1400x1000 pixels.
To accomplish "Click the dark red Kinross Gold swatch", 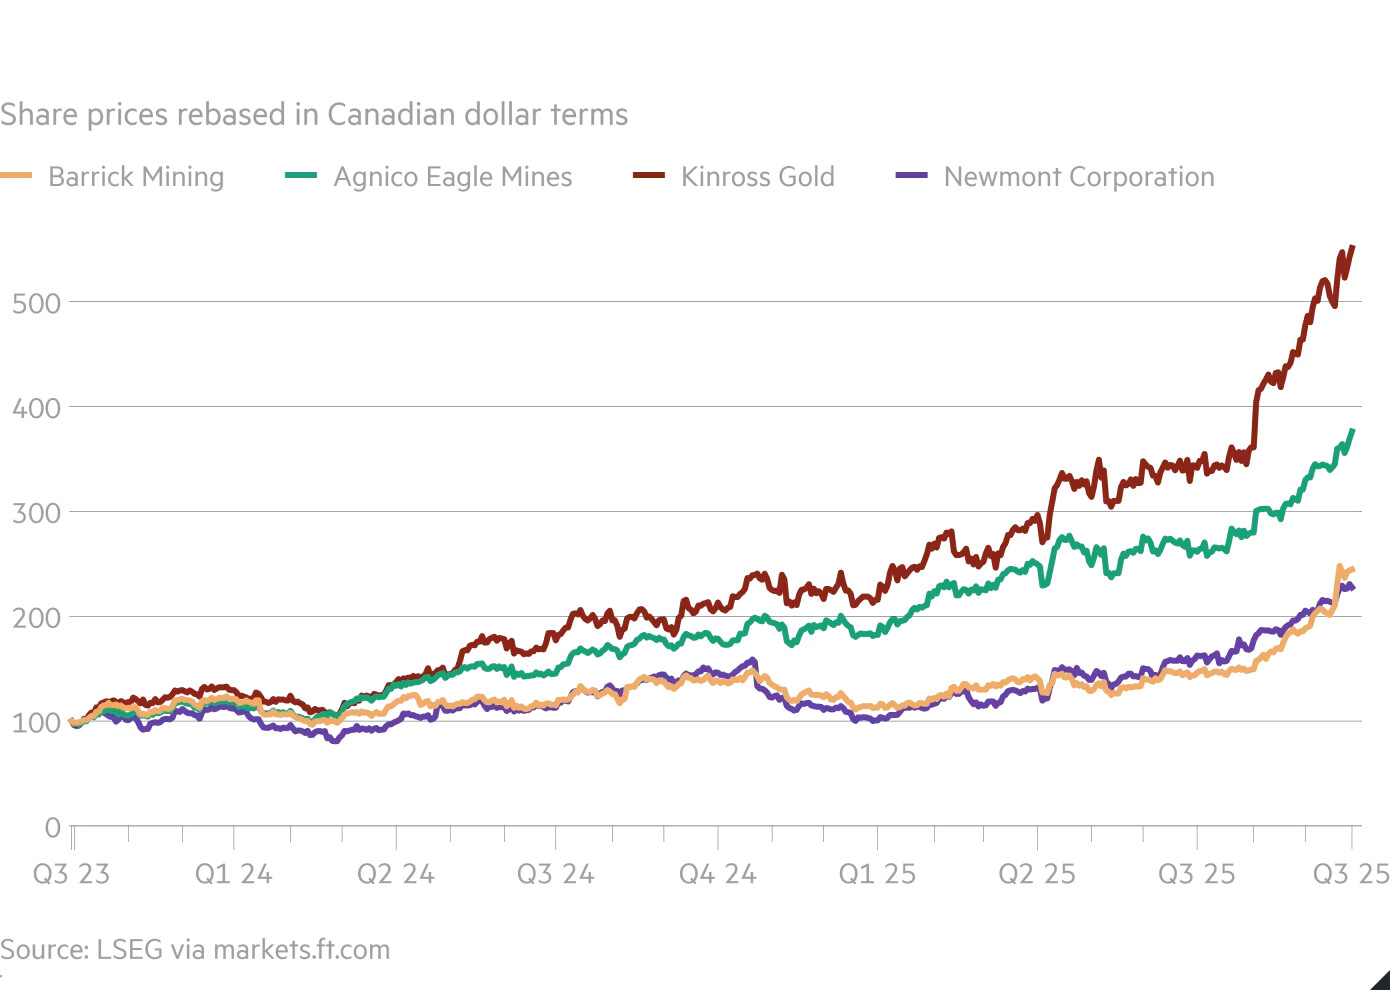I will [649, 176].
